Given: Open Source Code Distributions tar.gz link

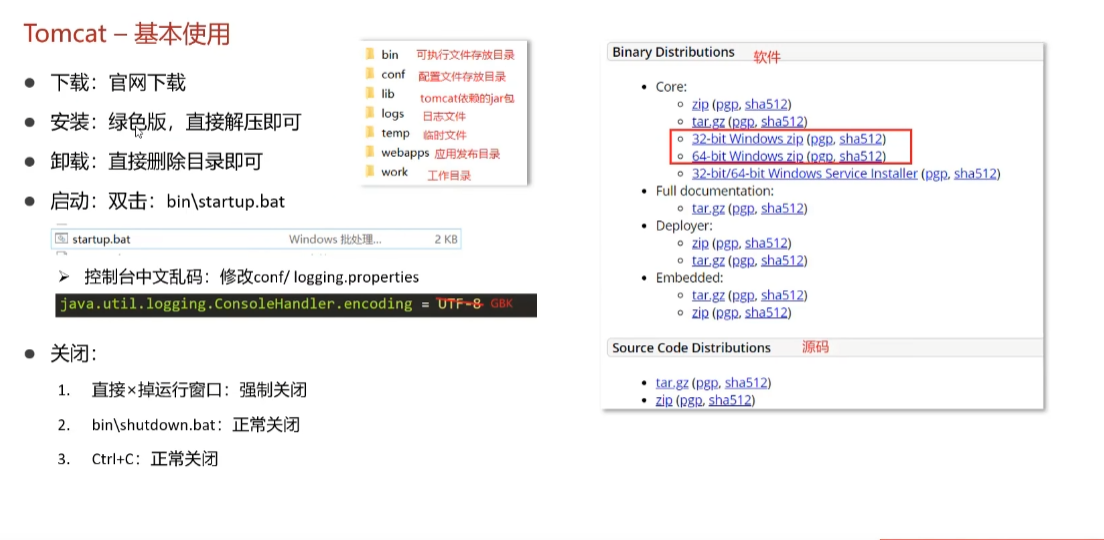Looking at the screenshot, I should click(x=672, y=383).
